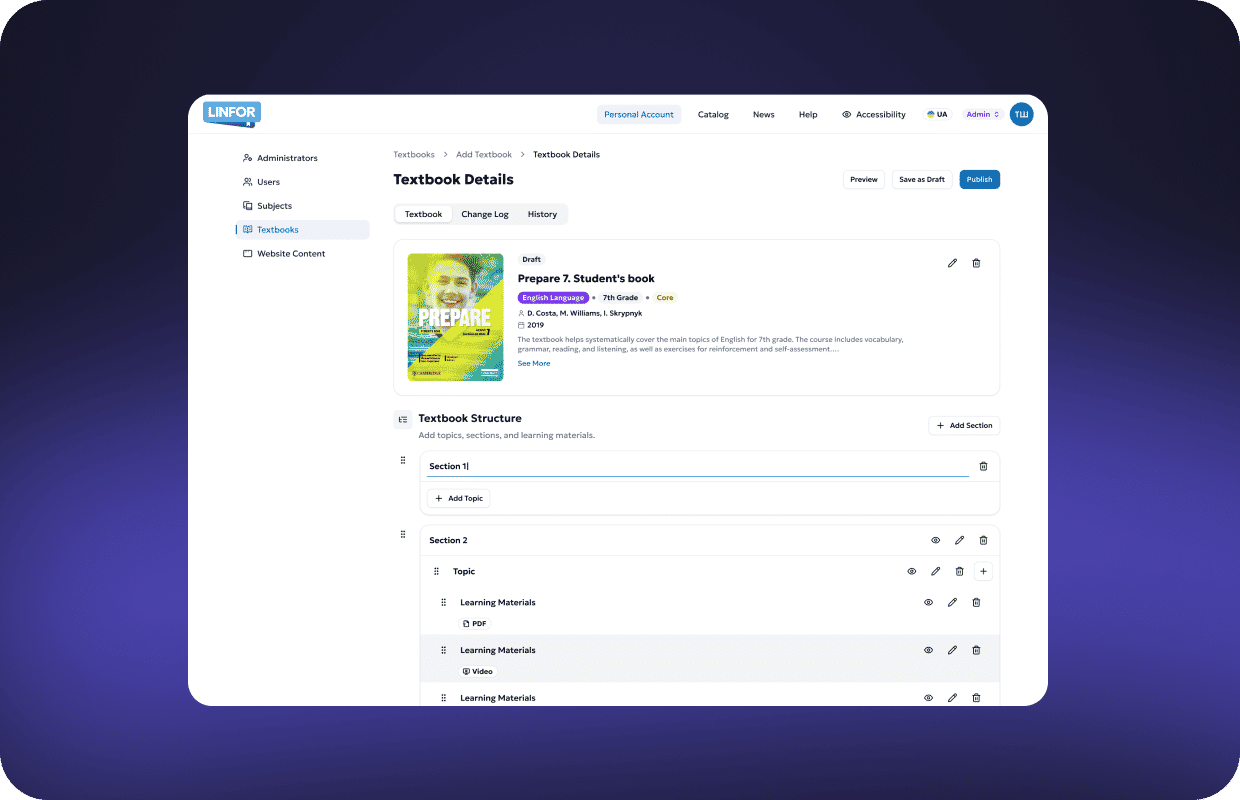Delete the textbook using the card's trash icon
1240x800 pixels.
[976, 263]
